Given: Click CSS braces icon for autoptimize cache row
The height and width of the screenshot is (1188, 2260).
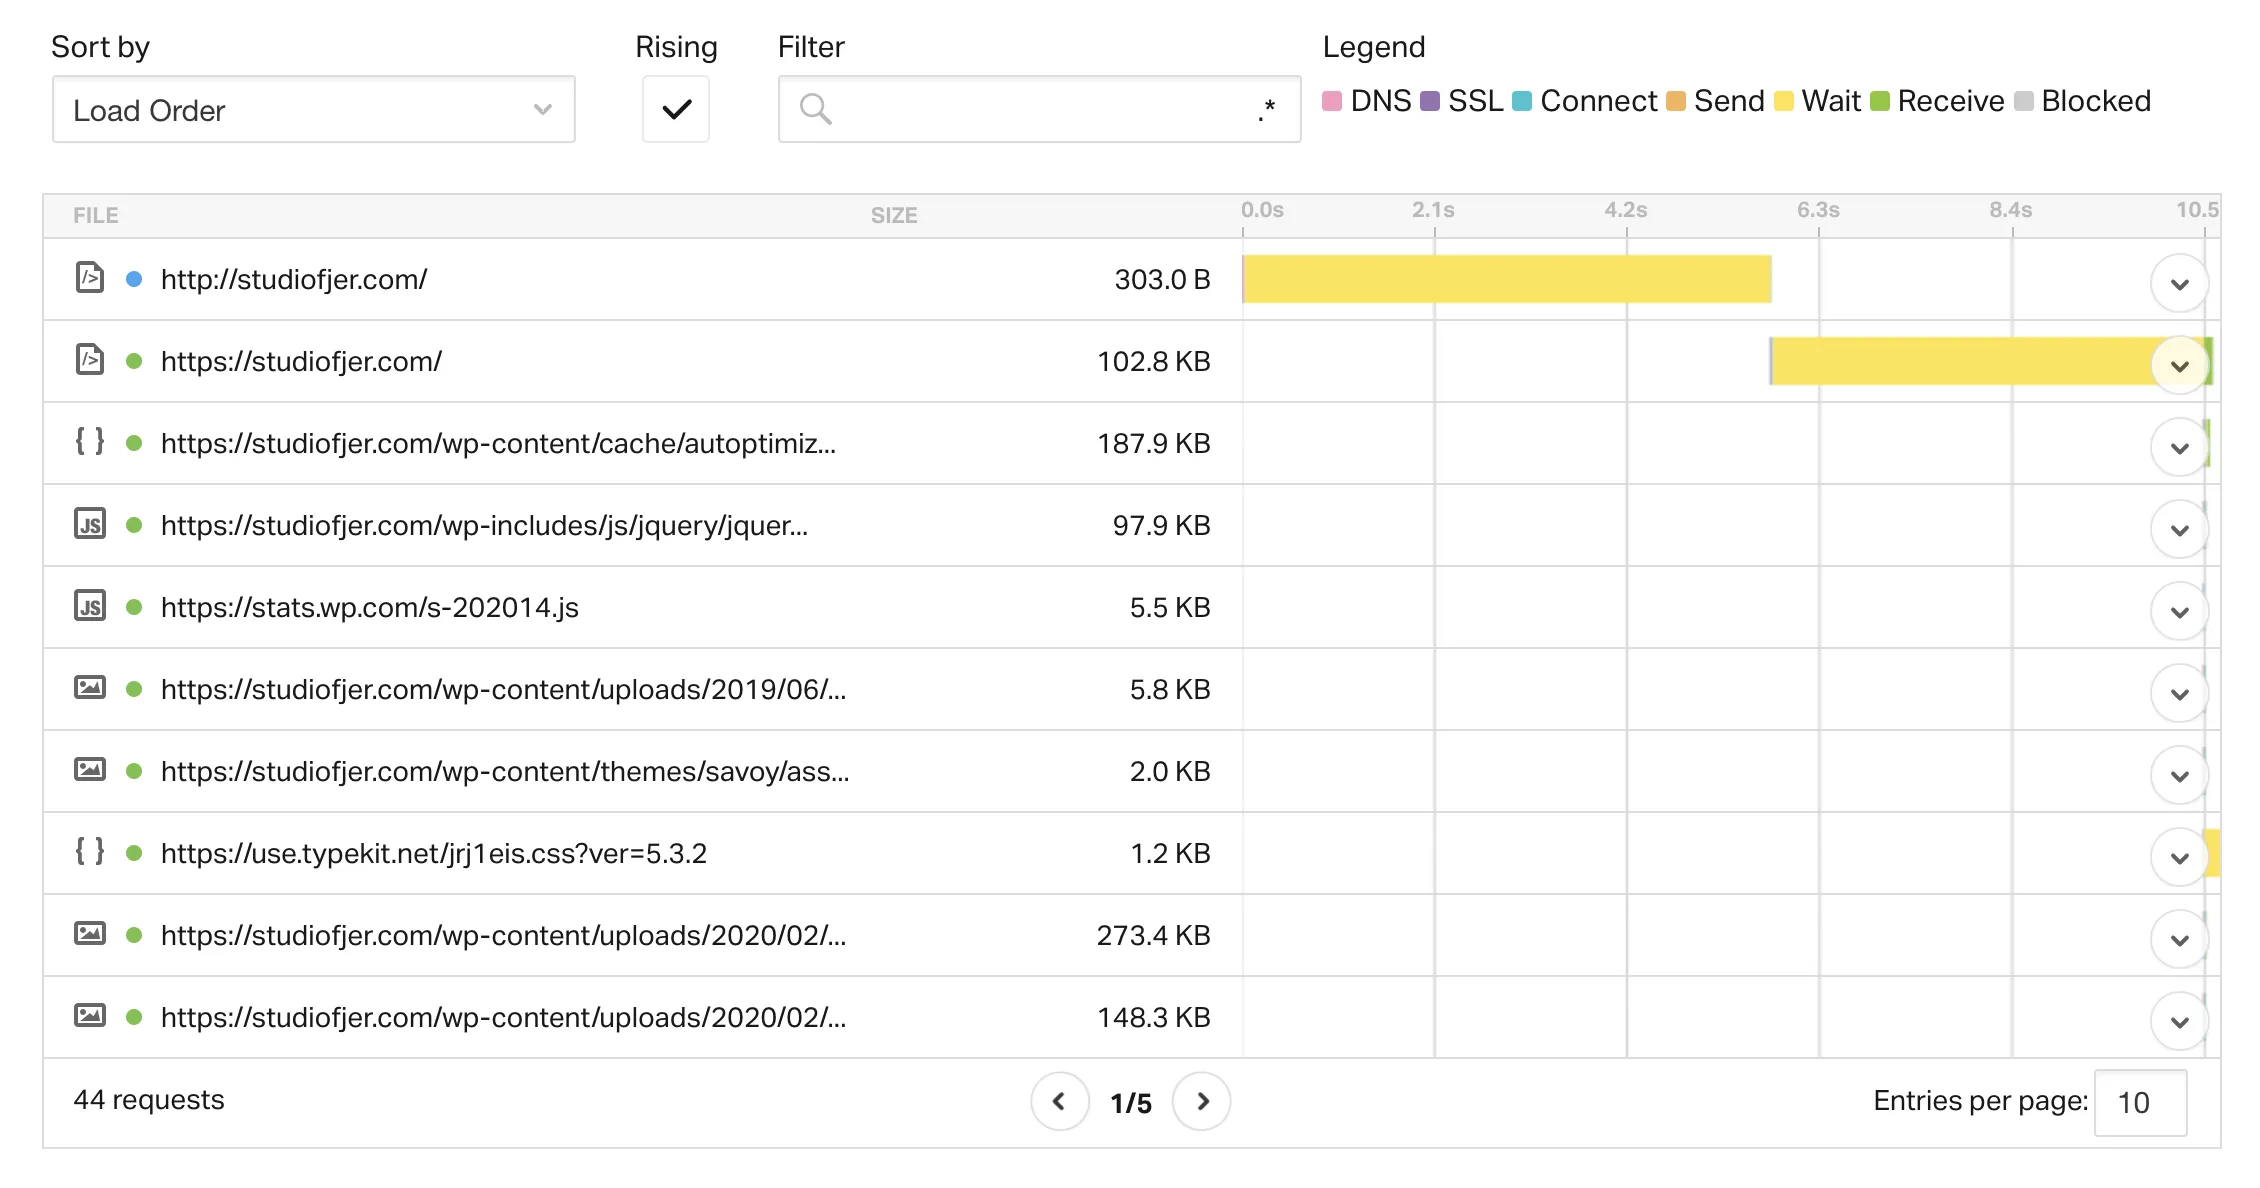Looking at the screenshot, I should (90, 441).
